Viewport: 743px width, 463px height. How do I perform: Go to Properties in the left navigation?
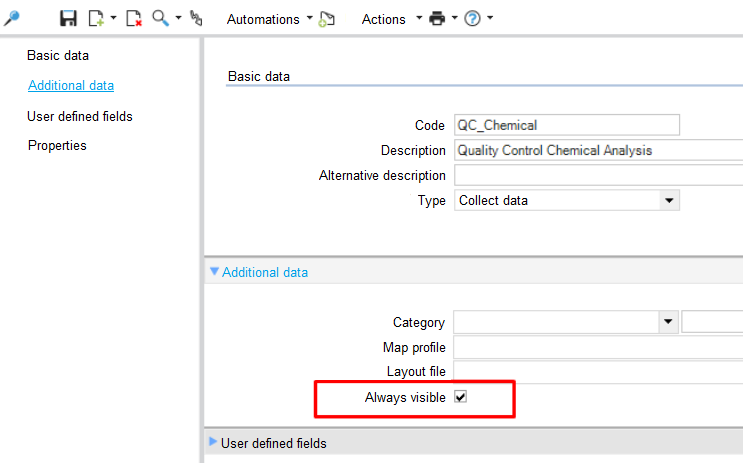tap(57, 145)
